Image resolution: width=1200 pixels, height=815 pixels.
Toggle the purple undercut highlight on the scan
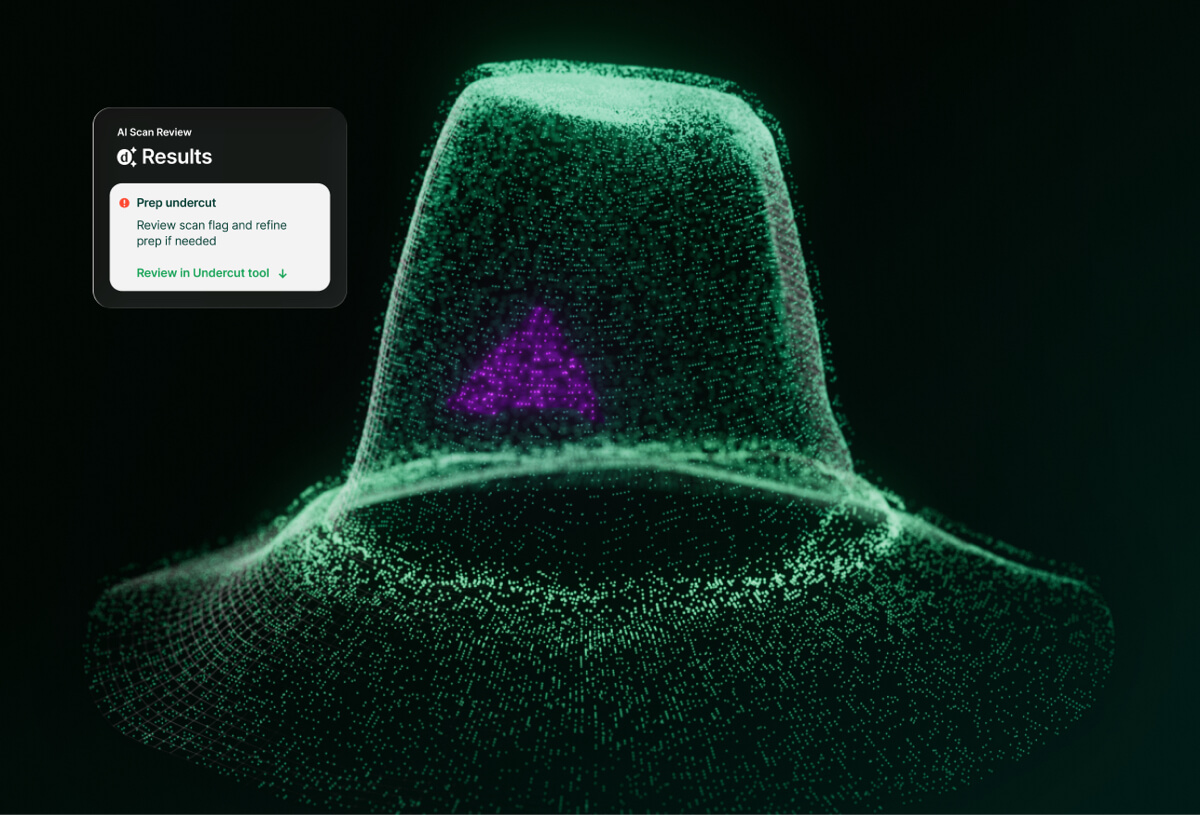tap(530, 370)
